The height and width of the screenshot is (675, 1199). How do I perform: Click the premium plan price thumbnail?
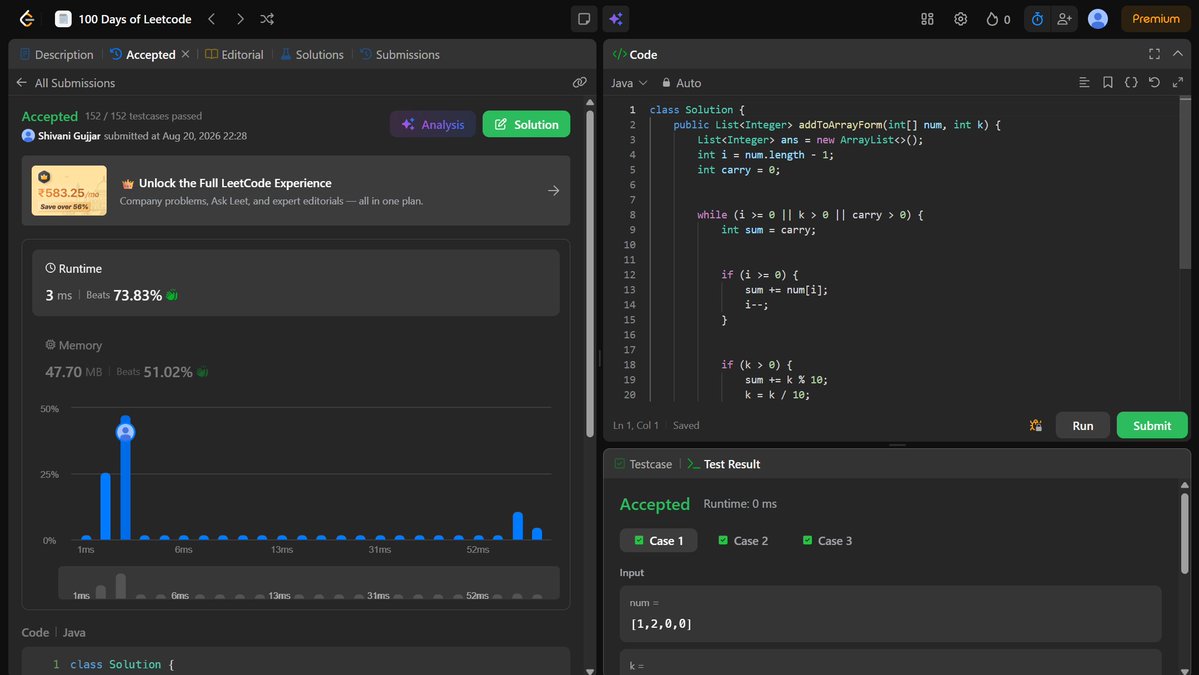[69, 190]
